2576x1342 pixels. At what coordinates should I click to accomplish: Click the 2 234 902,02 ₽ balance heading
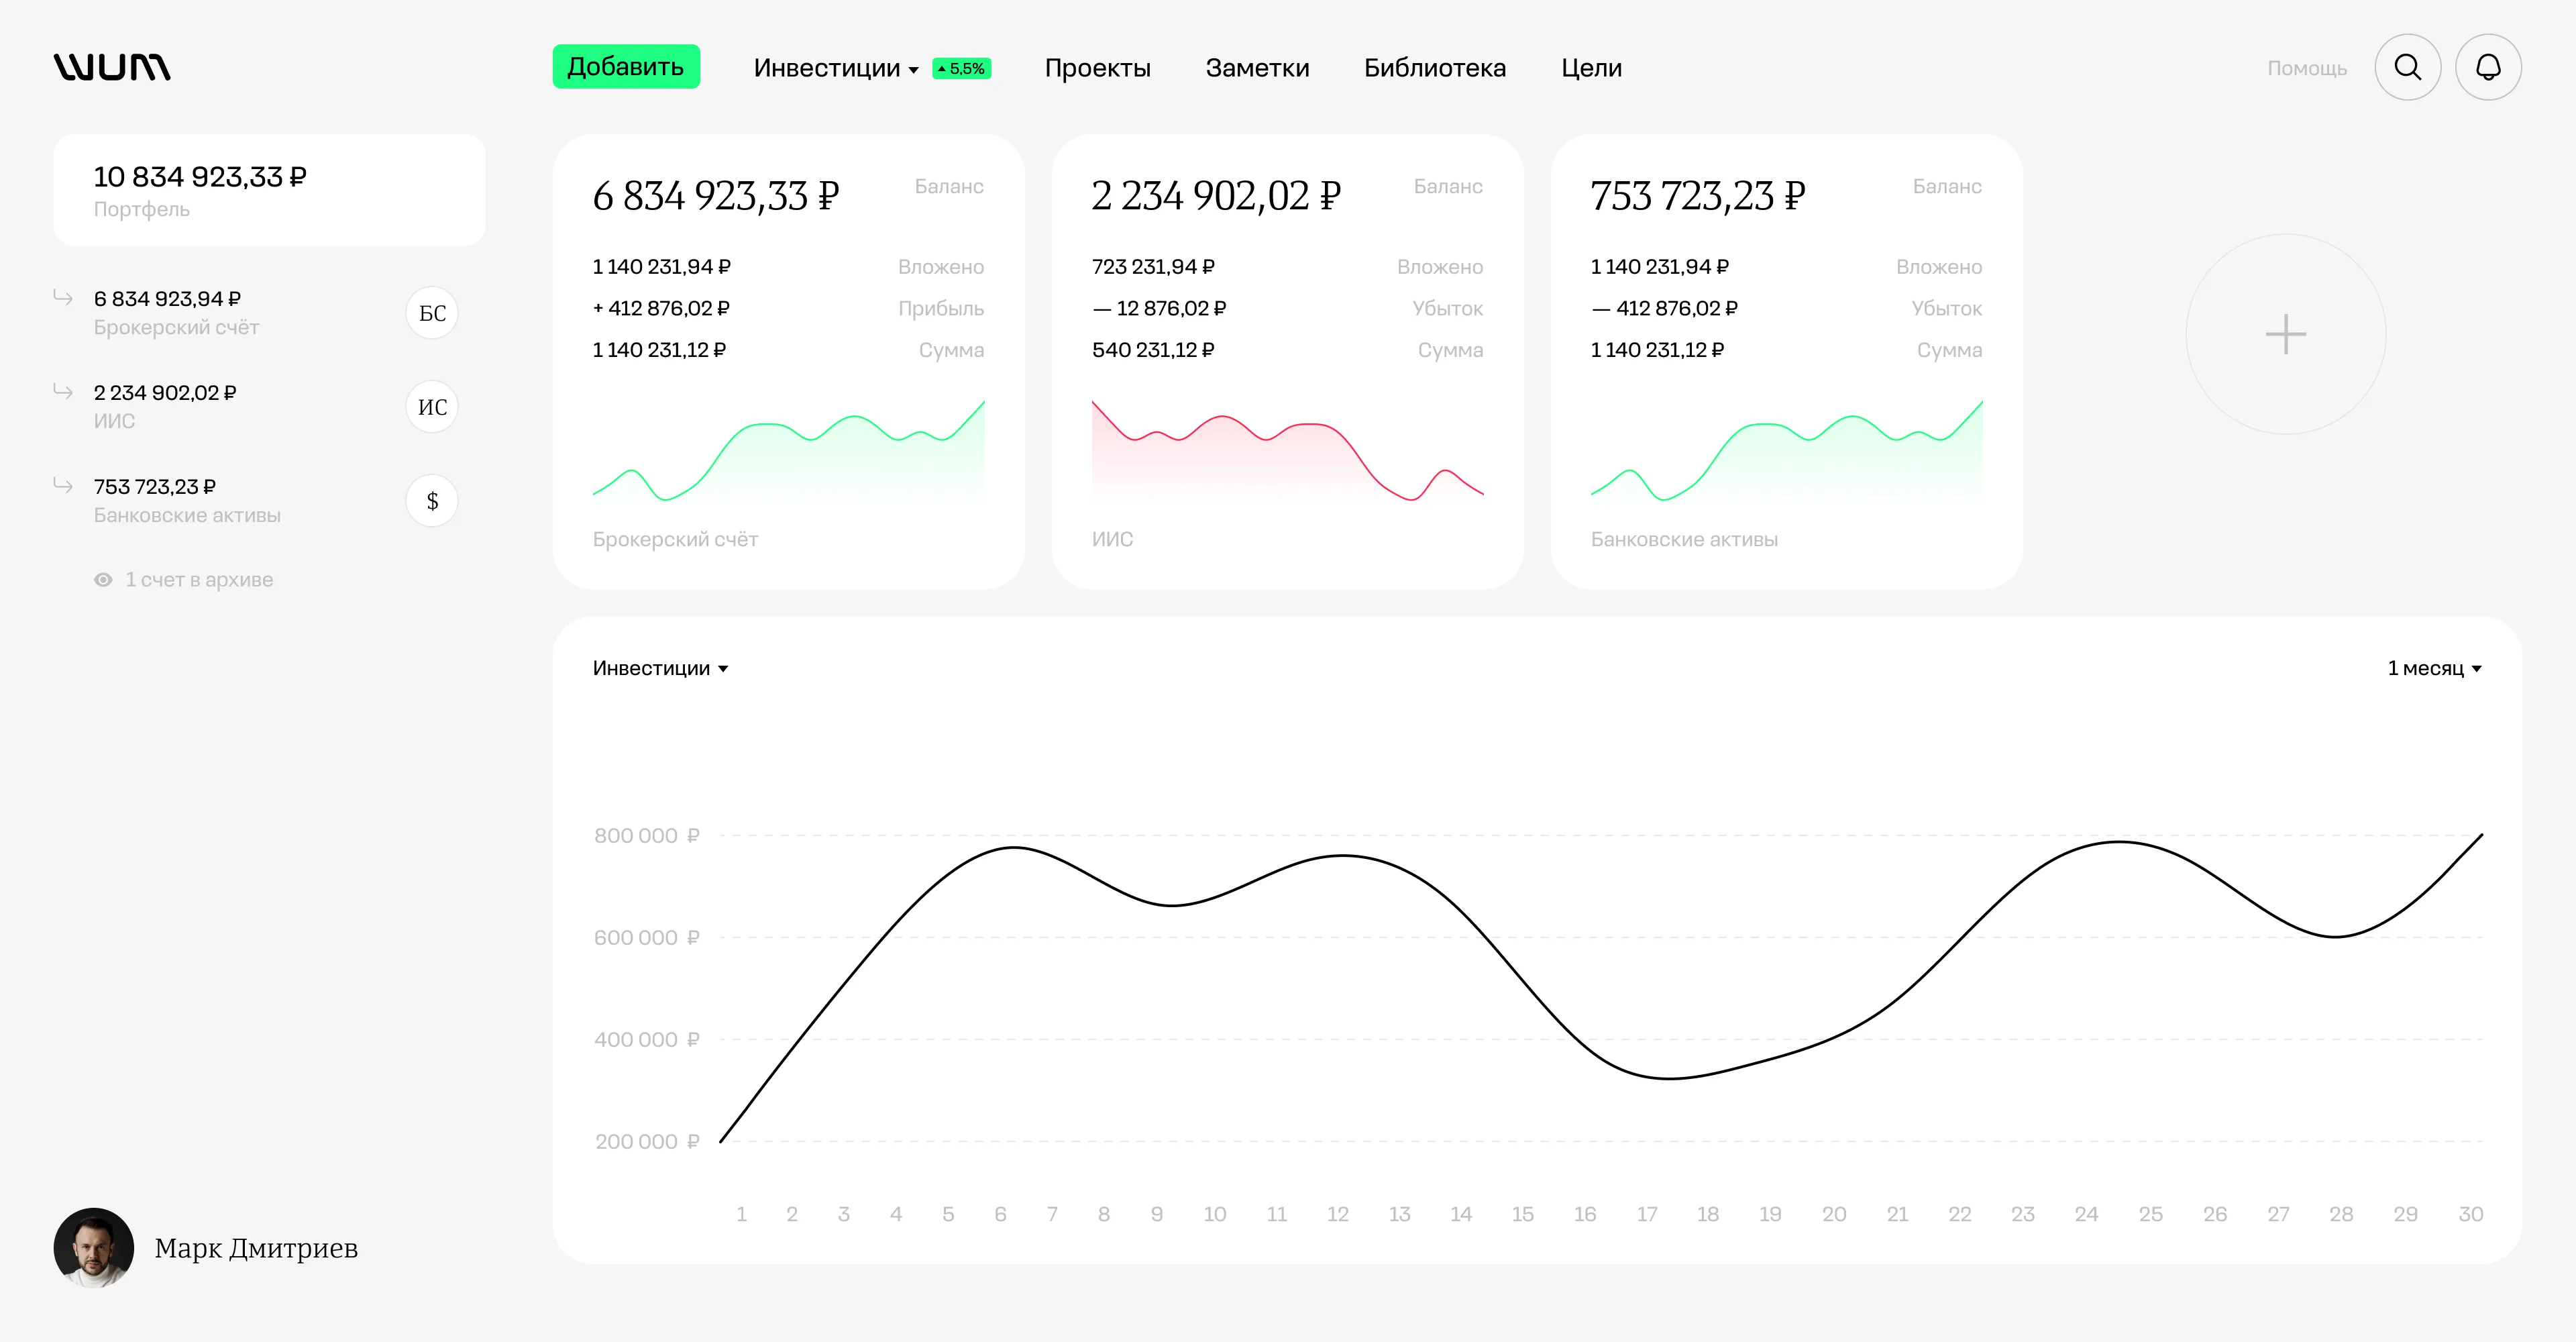point(1215,196)
